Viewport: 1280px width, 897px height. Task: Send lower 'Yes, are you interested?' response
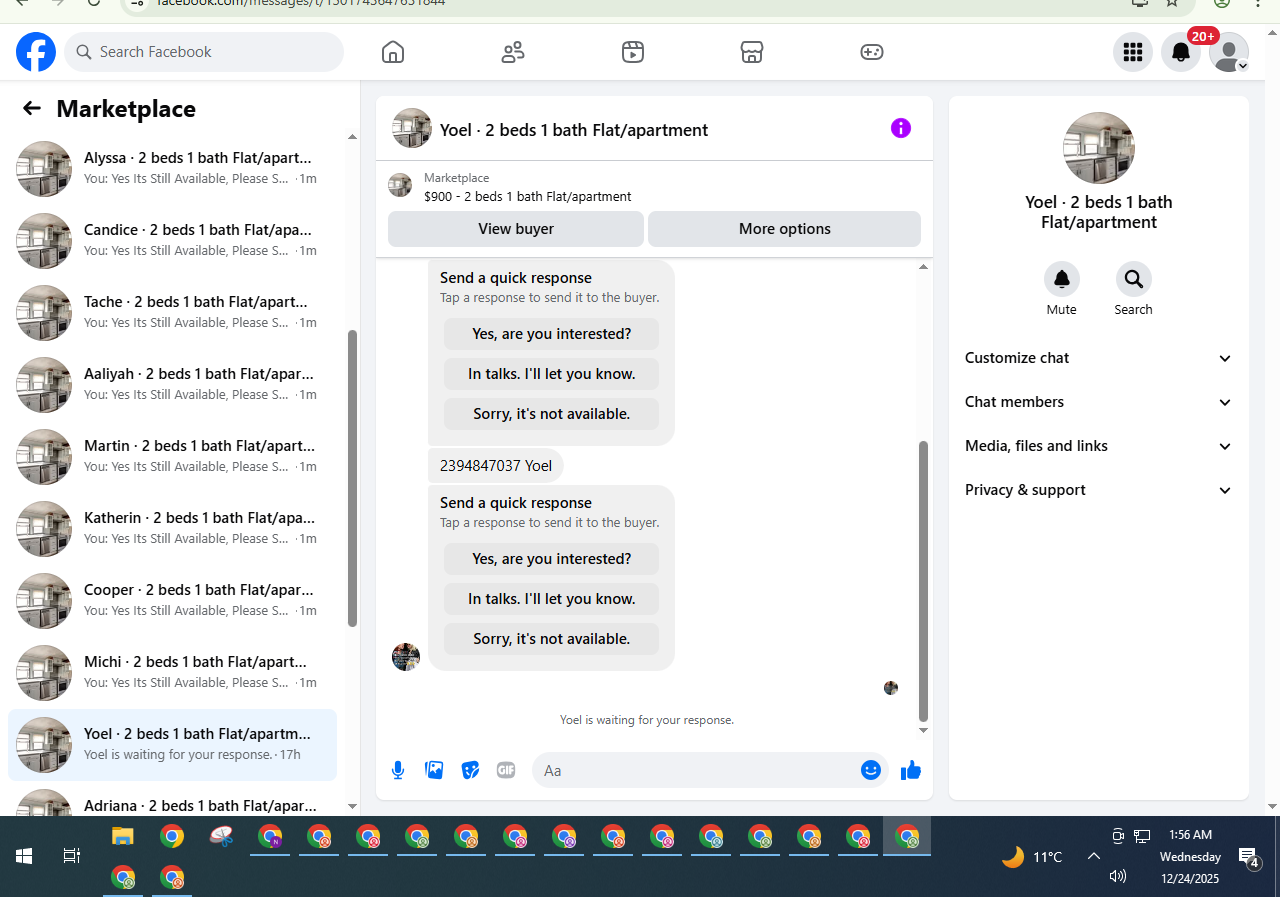pyautogui.click(x=552, y=559)
